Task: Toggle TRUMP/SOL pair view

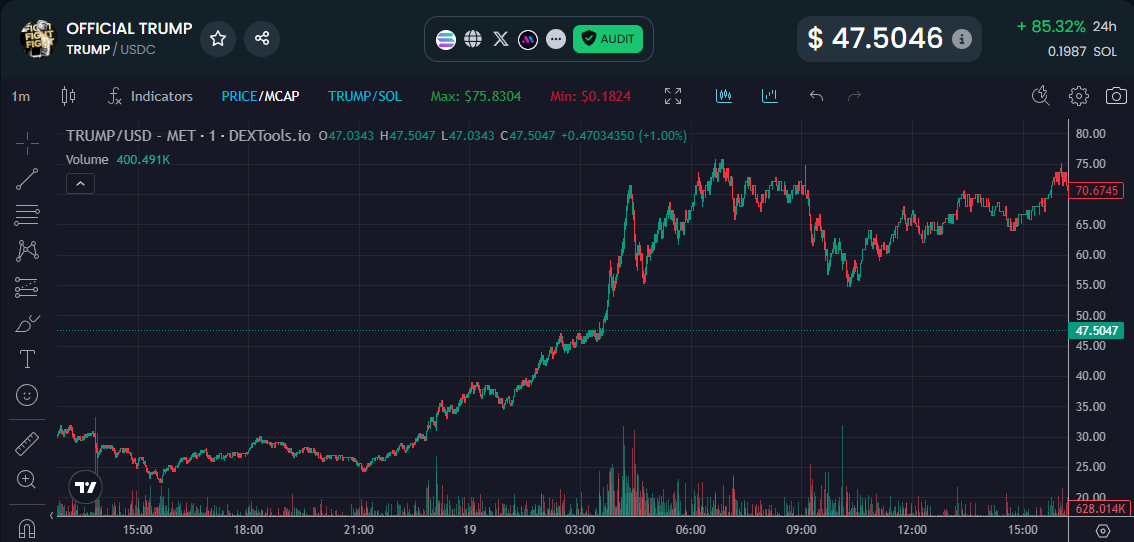Action: [x=364, y=96]
